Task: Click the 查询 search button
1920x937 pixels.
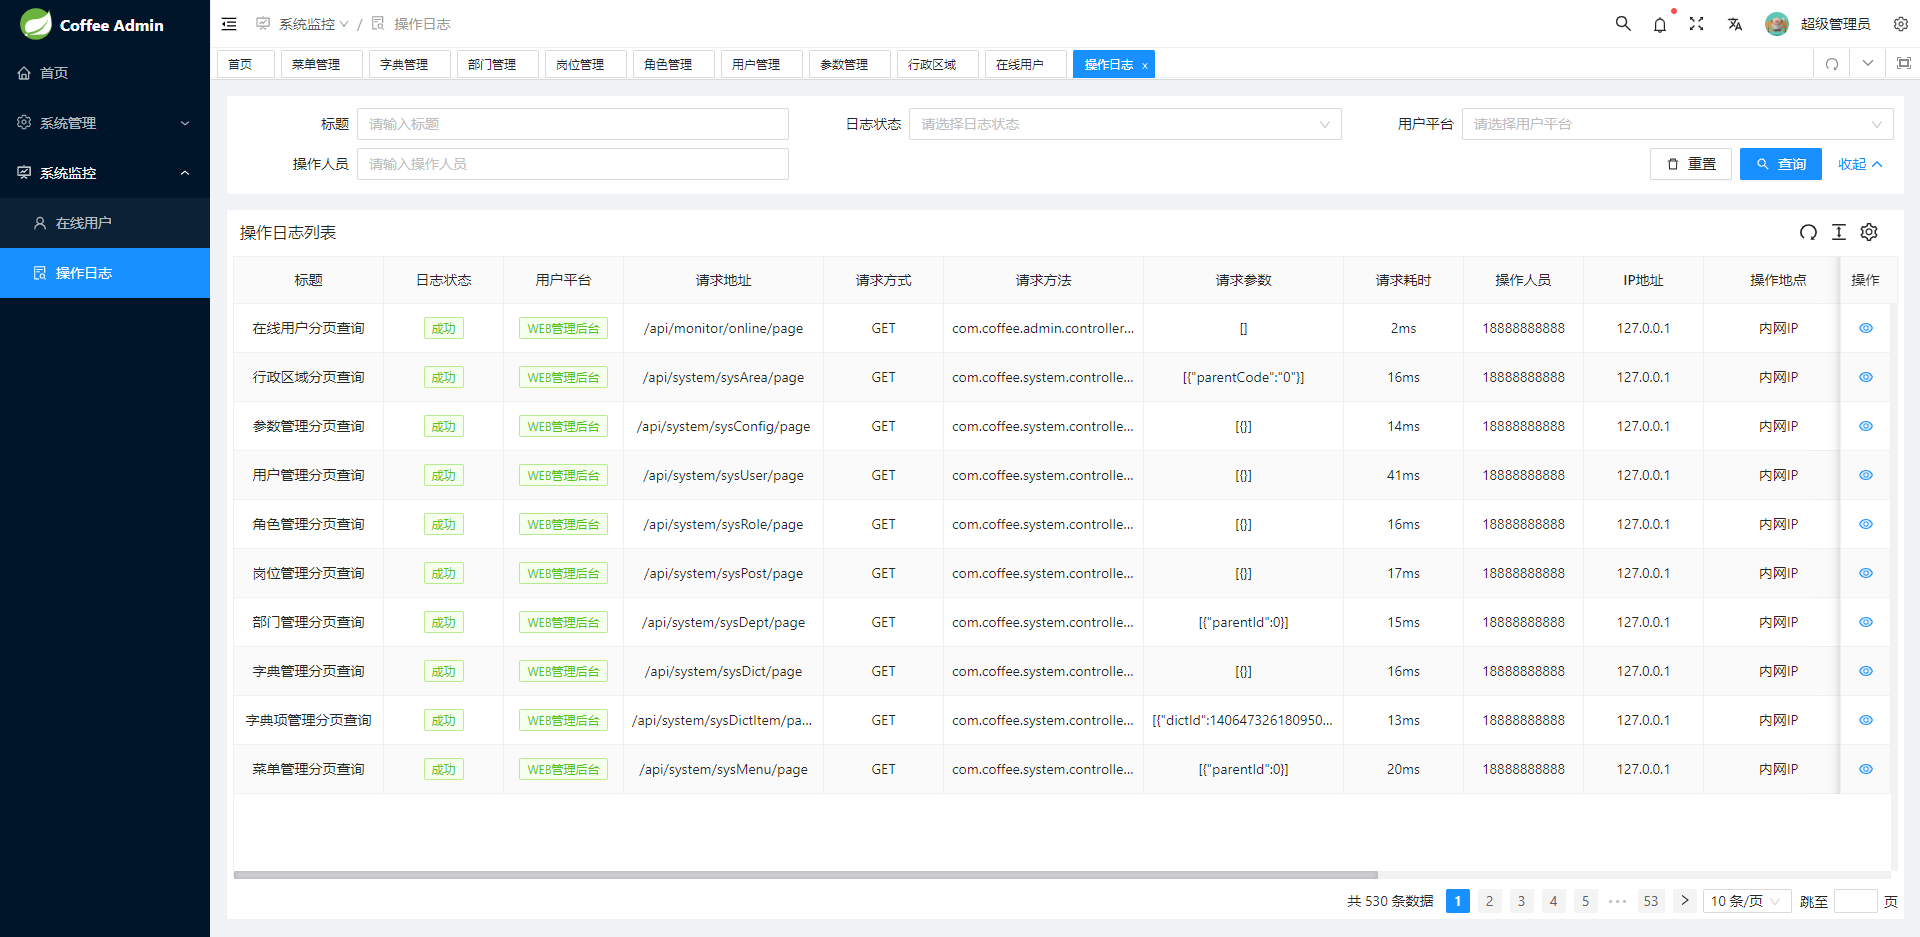Action: (x=1780, y=164)
